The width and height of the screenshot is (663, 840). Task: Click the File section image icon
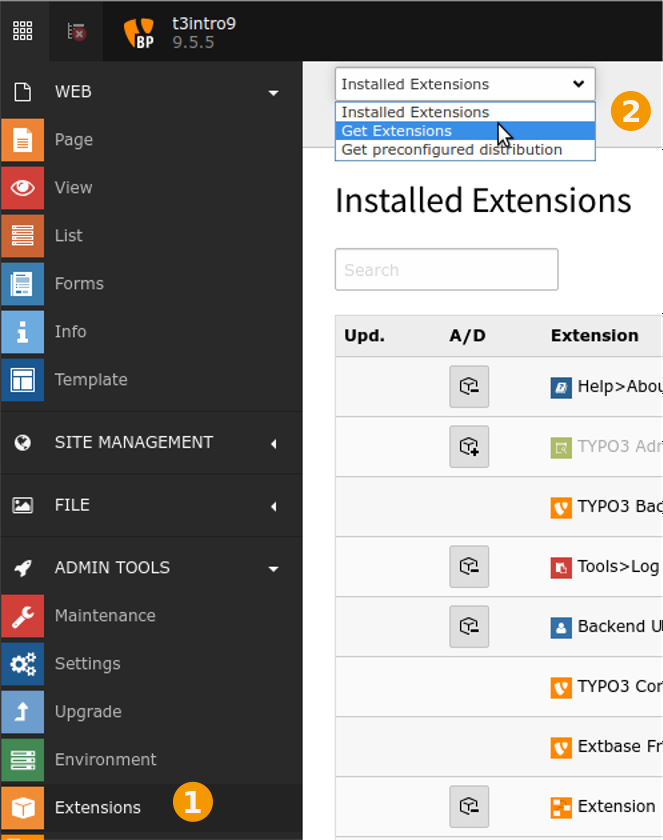tap(22, 505)
